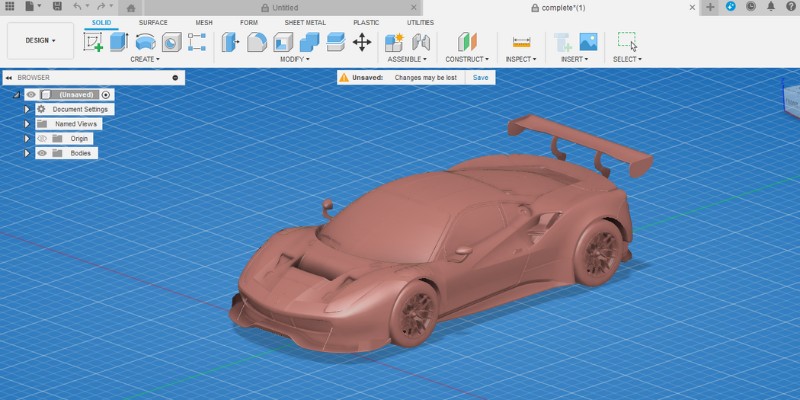Switch to the UTILITIES ribbon tab
This screenshot has width=800, height=400.
tap(420, 22)
